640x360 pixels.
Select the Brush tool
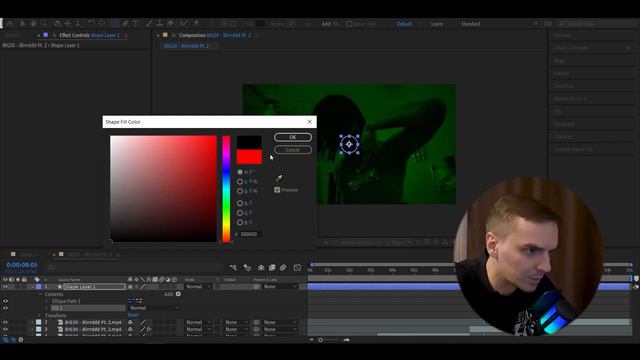[x=149, y=24]
